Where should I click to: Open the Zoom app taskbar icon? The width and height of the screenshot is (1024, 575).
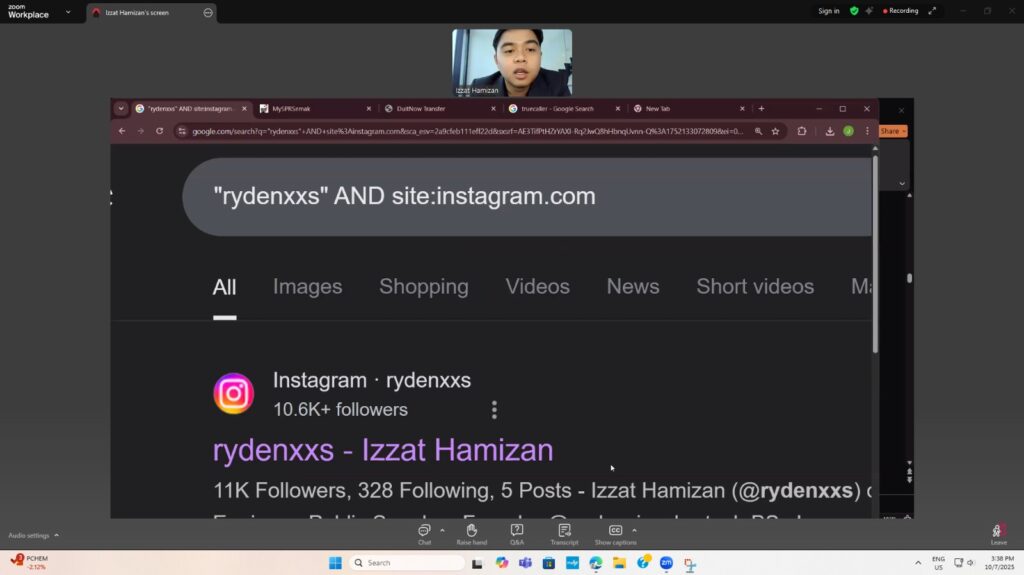pos(666,563)
